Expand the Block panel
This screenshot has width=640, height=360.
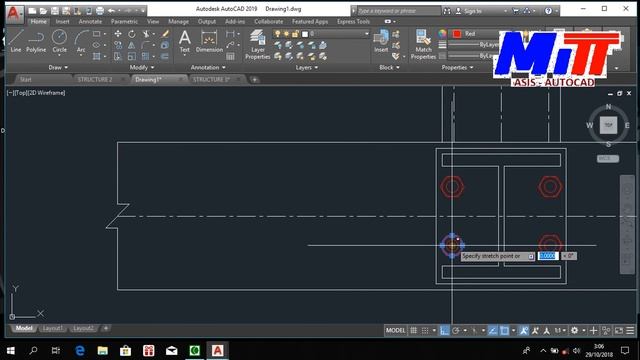[389, 67]
